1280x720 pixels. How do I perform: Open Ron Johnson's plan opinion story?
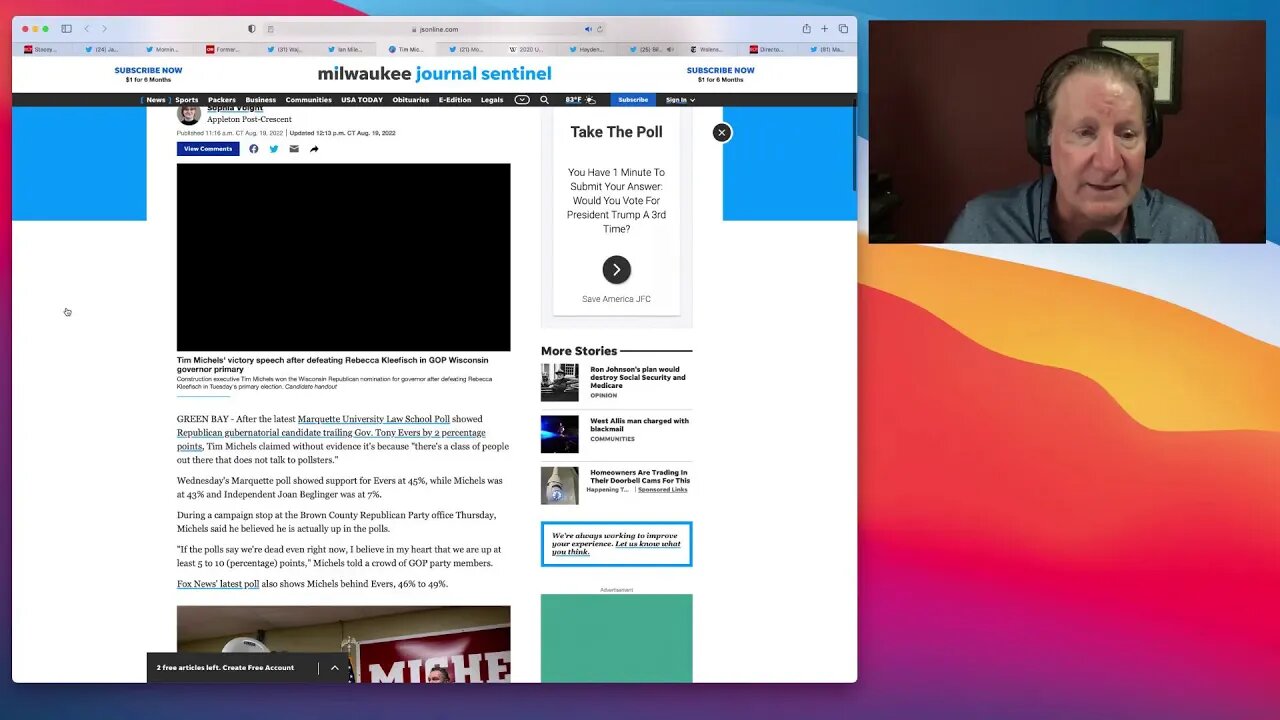pos(638,377)
